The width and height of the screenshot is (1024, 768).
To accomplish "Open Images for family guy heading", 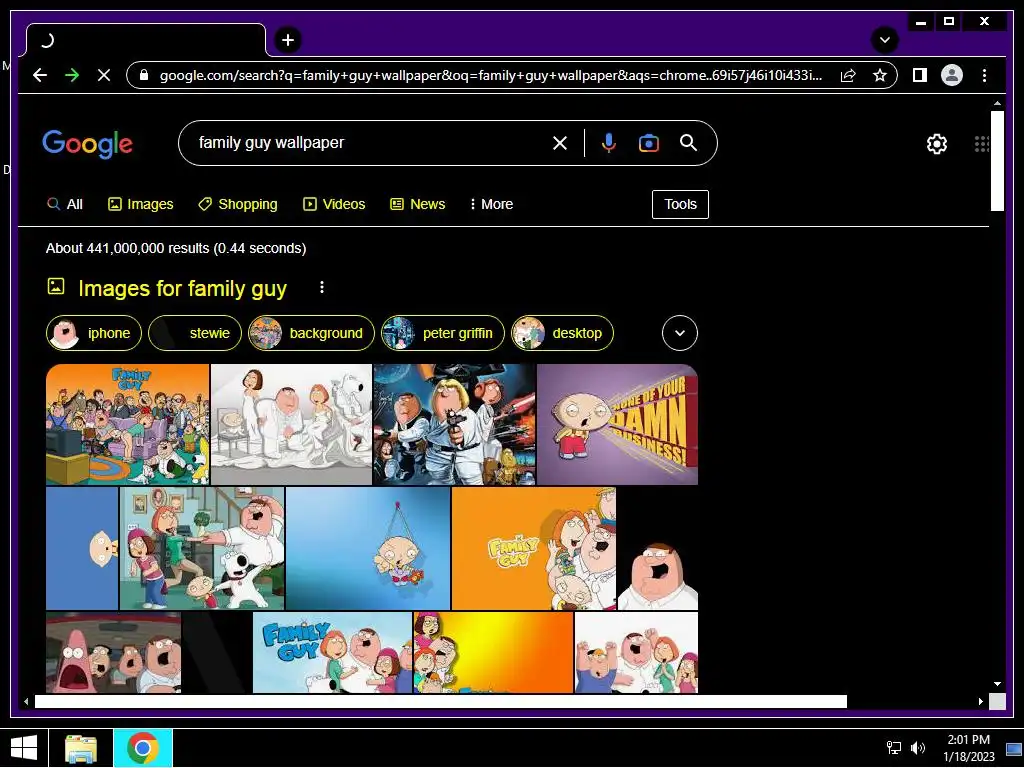I will click(182, 288).
